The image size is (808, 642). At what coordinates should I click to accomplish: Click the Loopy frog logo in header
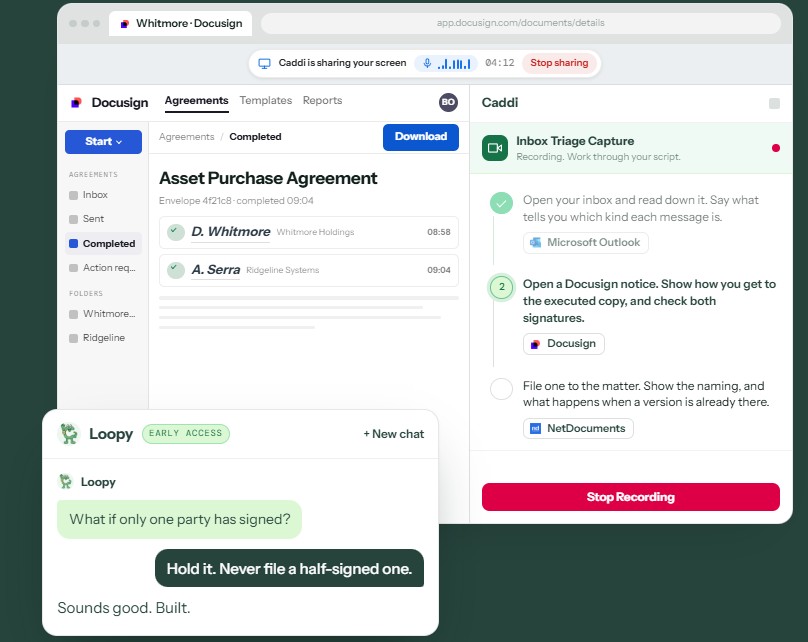tap(69, 434)
